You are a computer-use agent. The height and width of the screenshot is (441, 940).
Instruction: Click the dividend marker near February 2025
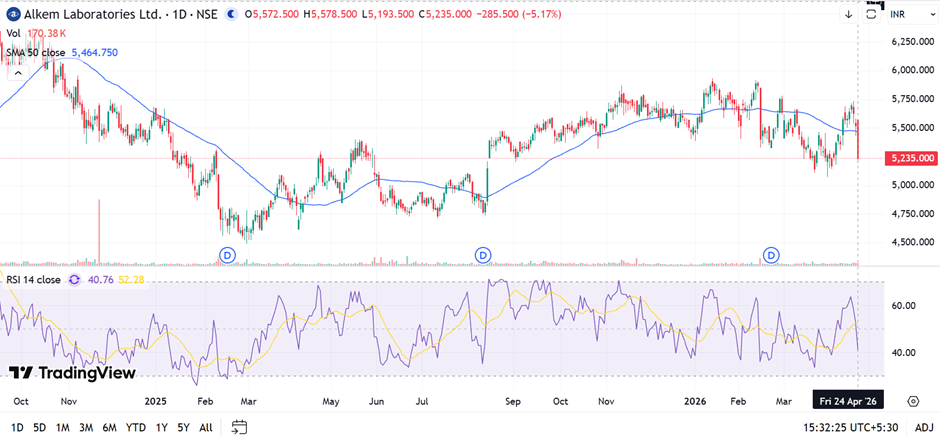(x=227, y=255)
